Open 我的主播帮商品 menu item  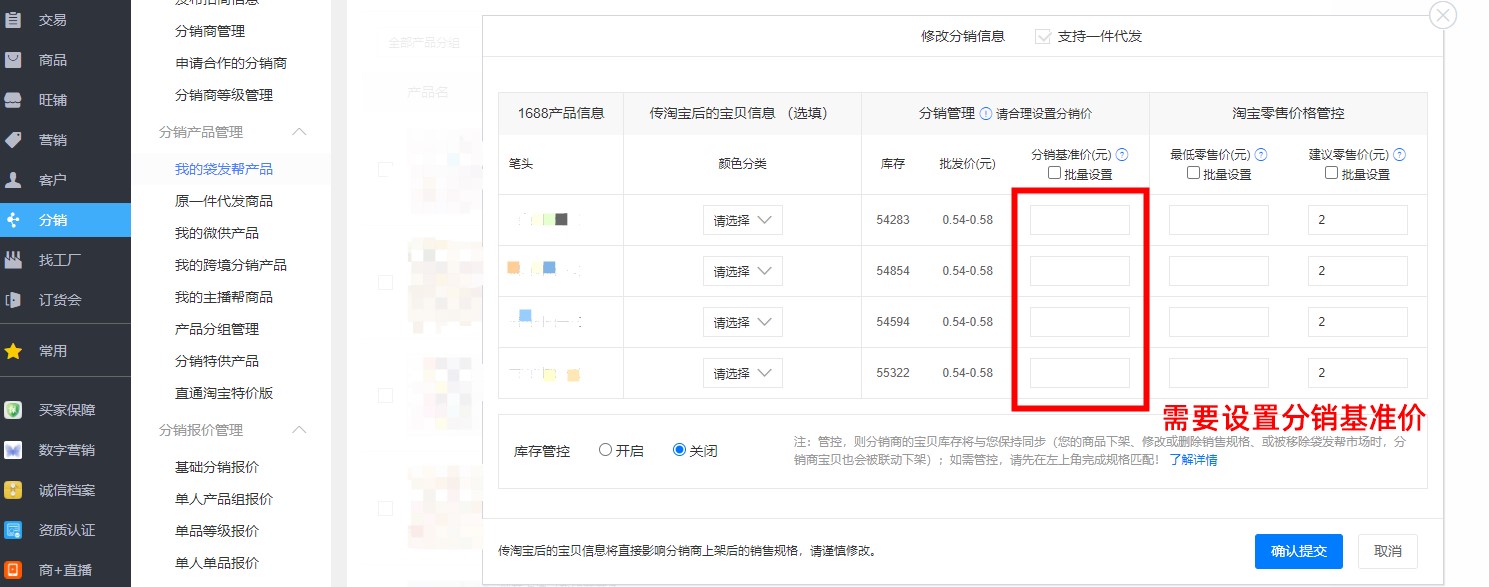(x=224, y=297)
